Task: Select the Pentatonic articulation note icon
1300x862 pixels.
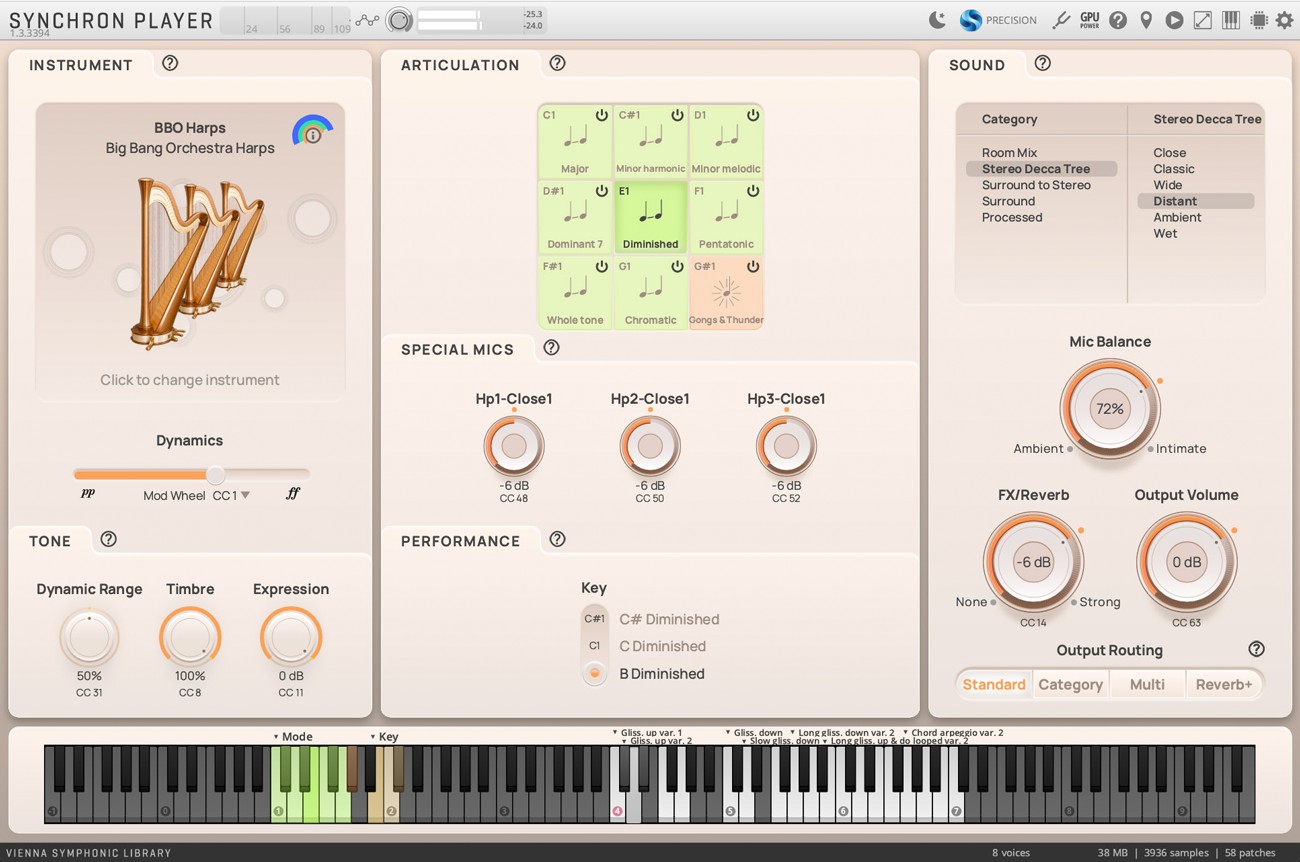Action: point(727,212)
